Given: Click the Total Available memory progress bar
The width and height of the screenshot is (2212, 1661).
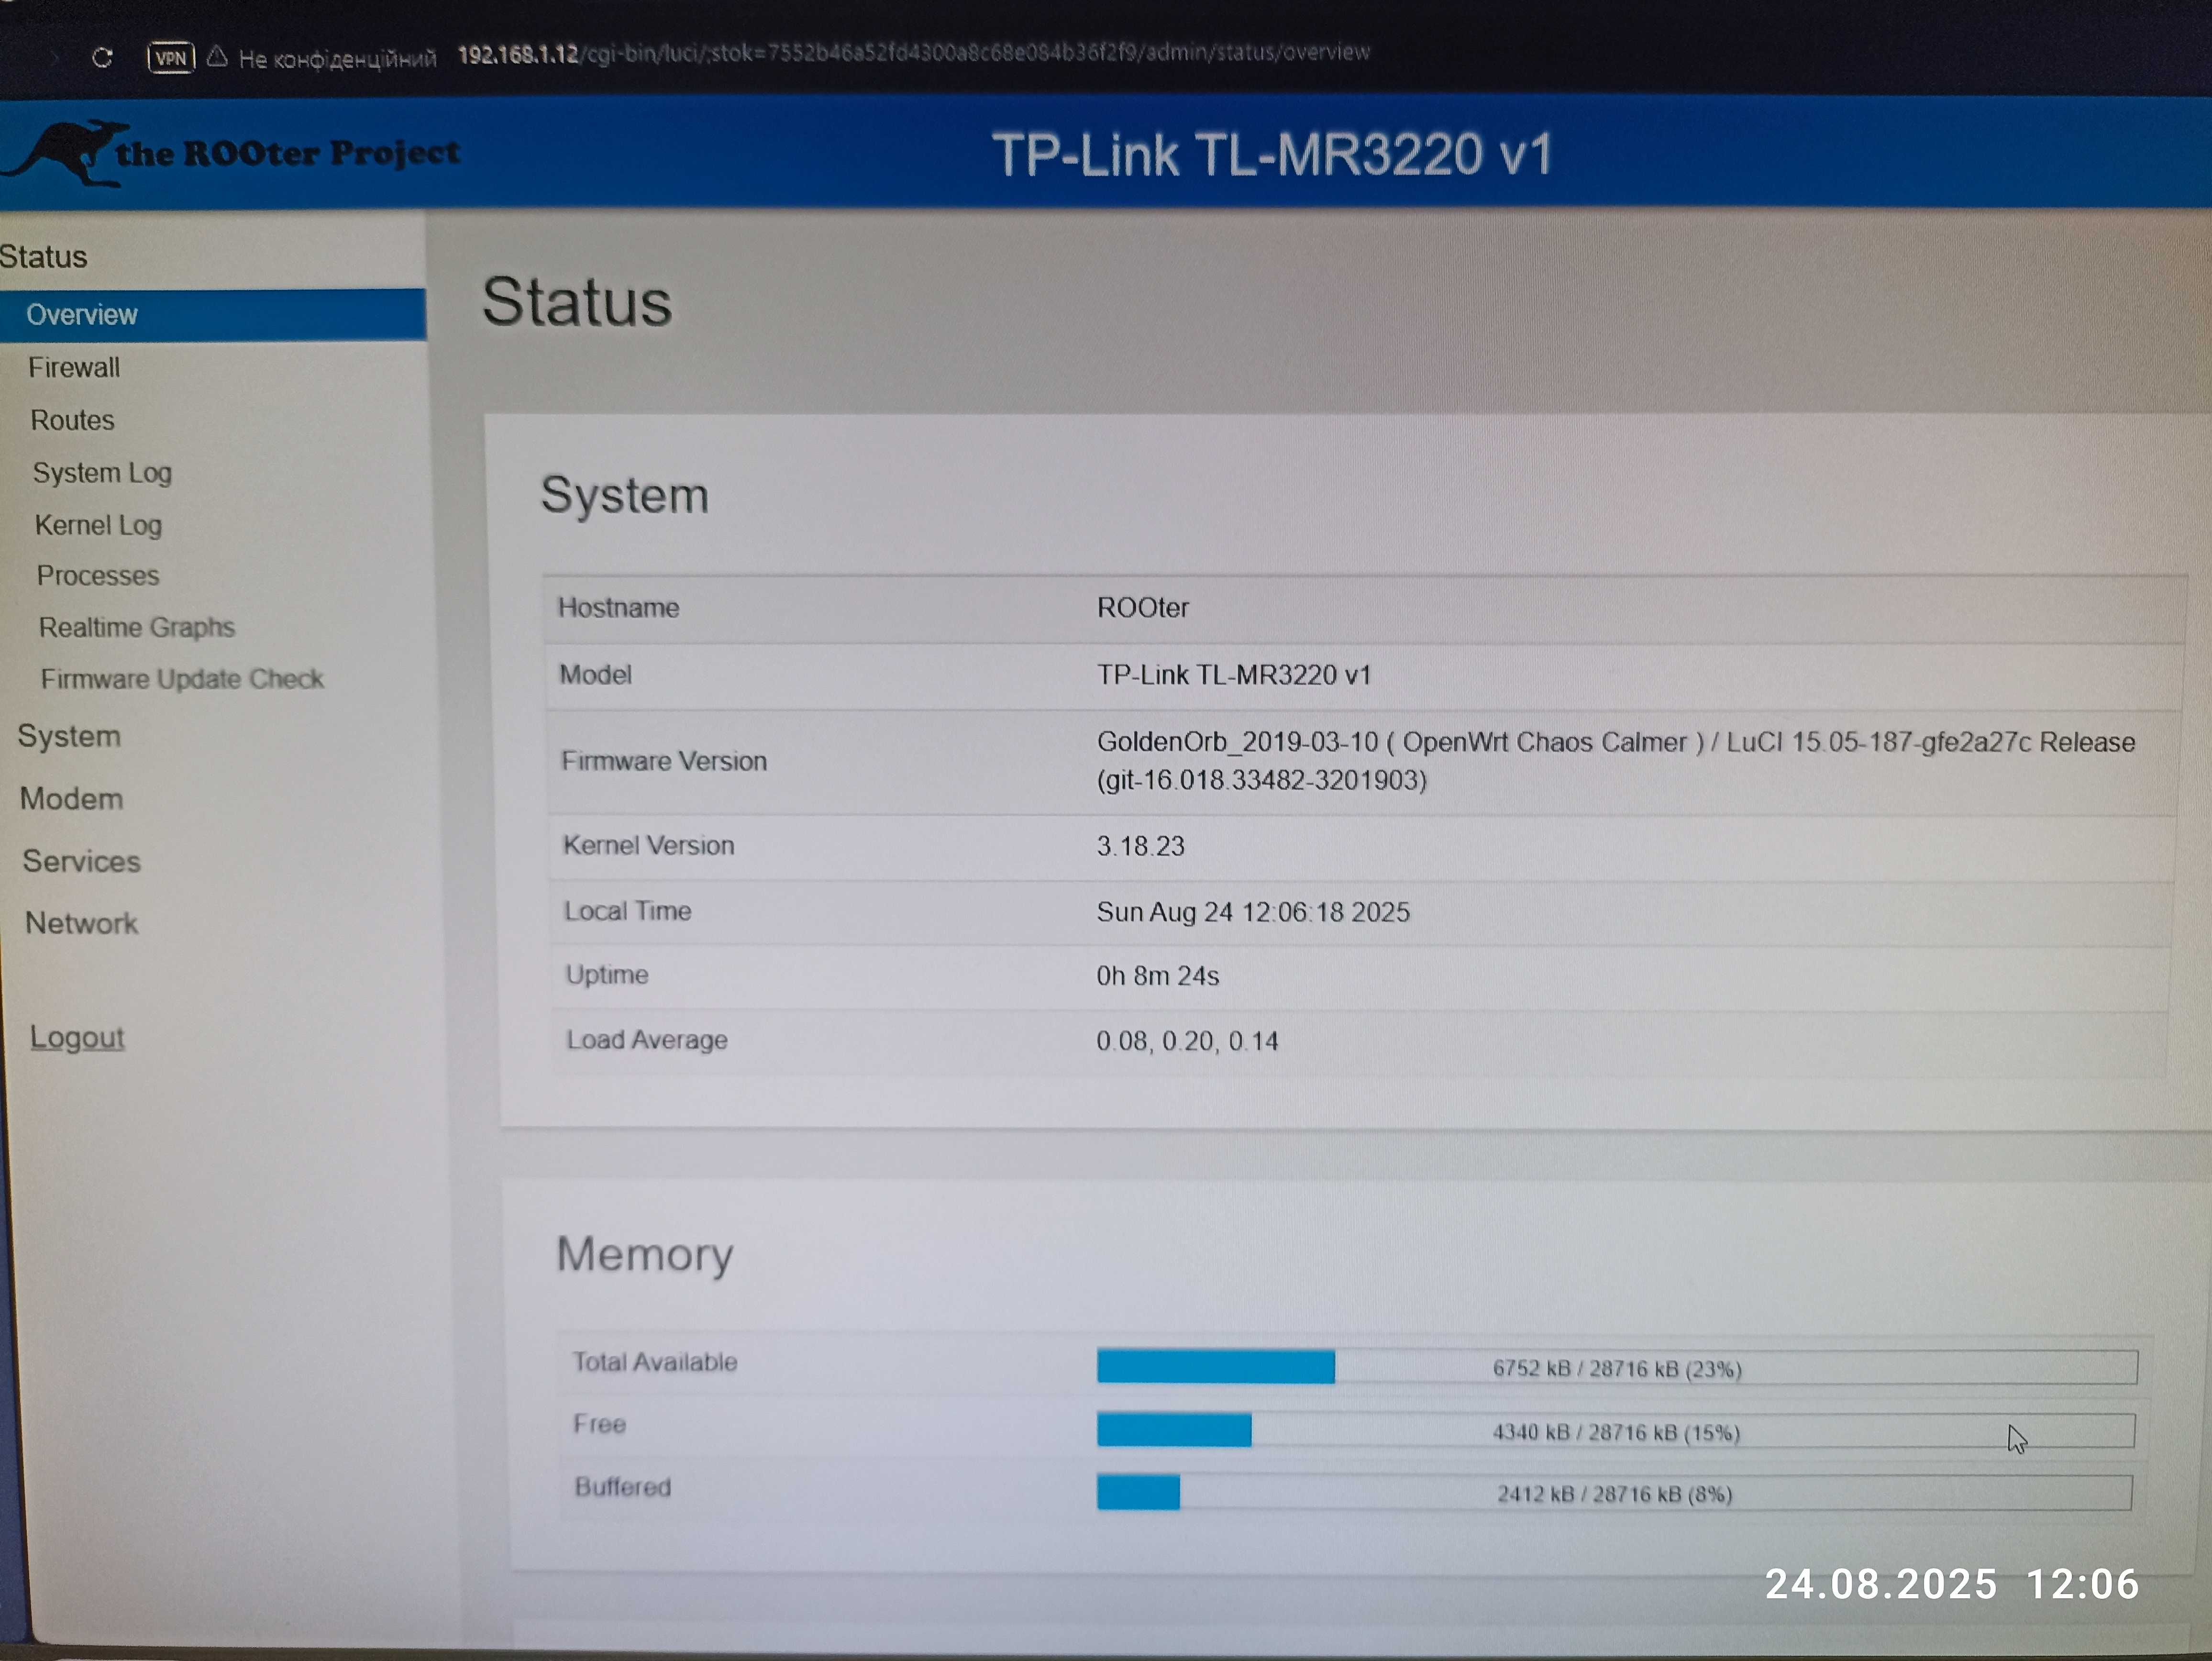Looking at the screenshot, I should [1617, 1367].
